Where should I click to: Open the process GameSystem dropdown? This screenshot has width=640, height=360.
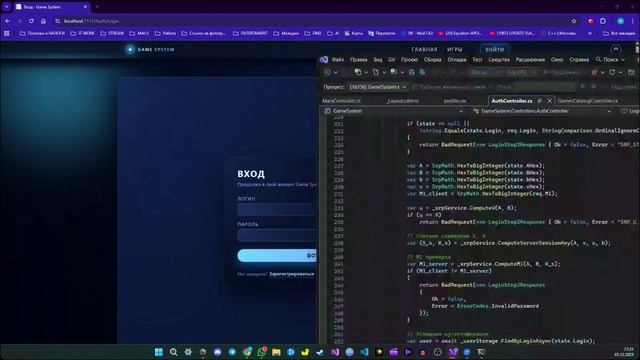tap(378, 87)
